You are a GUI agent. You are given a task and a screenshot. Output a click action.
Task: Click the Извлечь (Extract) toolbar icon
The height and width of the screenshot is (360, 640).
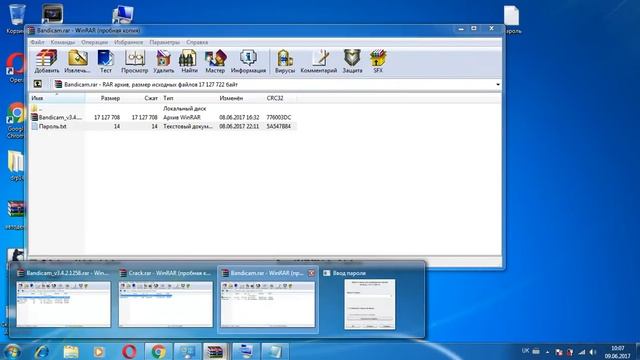[x=77, y=62]
